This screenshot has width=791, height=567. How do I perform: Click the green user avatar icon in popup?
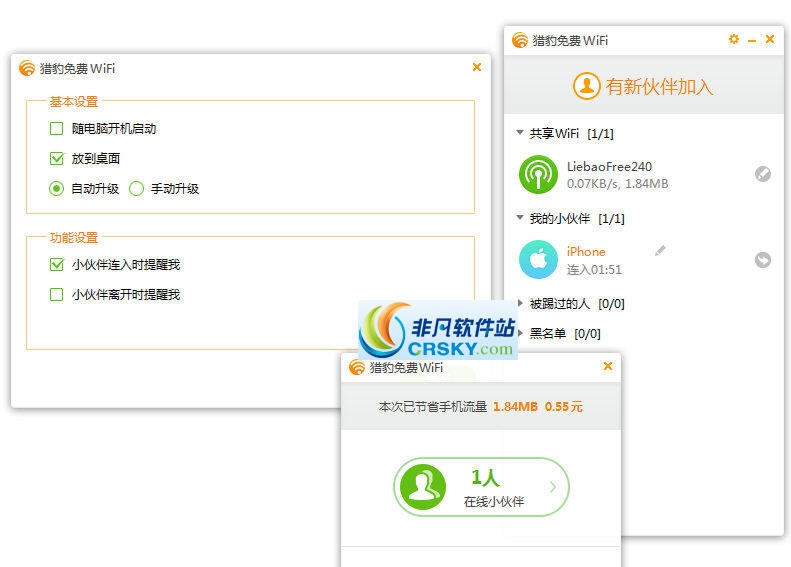pyautogui.click(x=423, y=487)
